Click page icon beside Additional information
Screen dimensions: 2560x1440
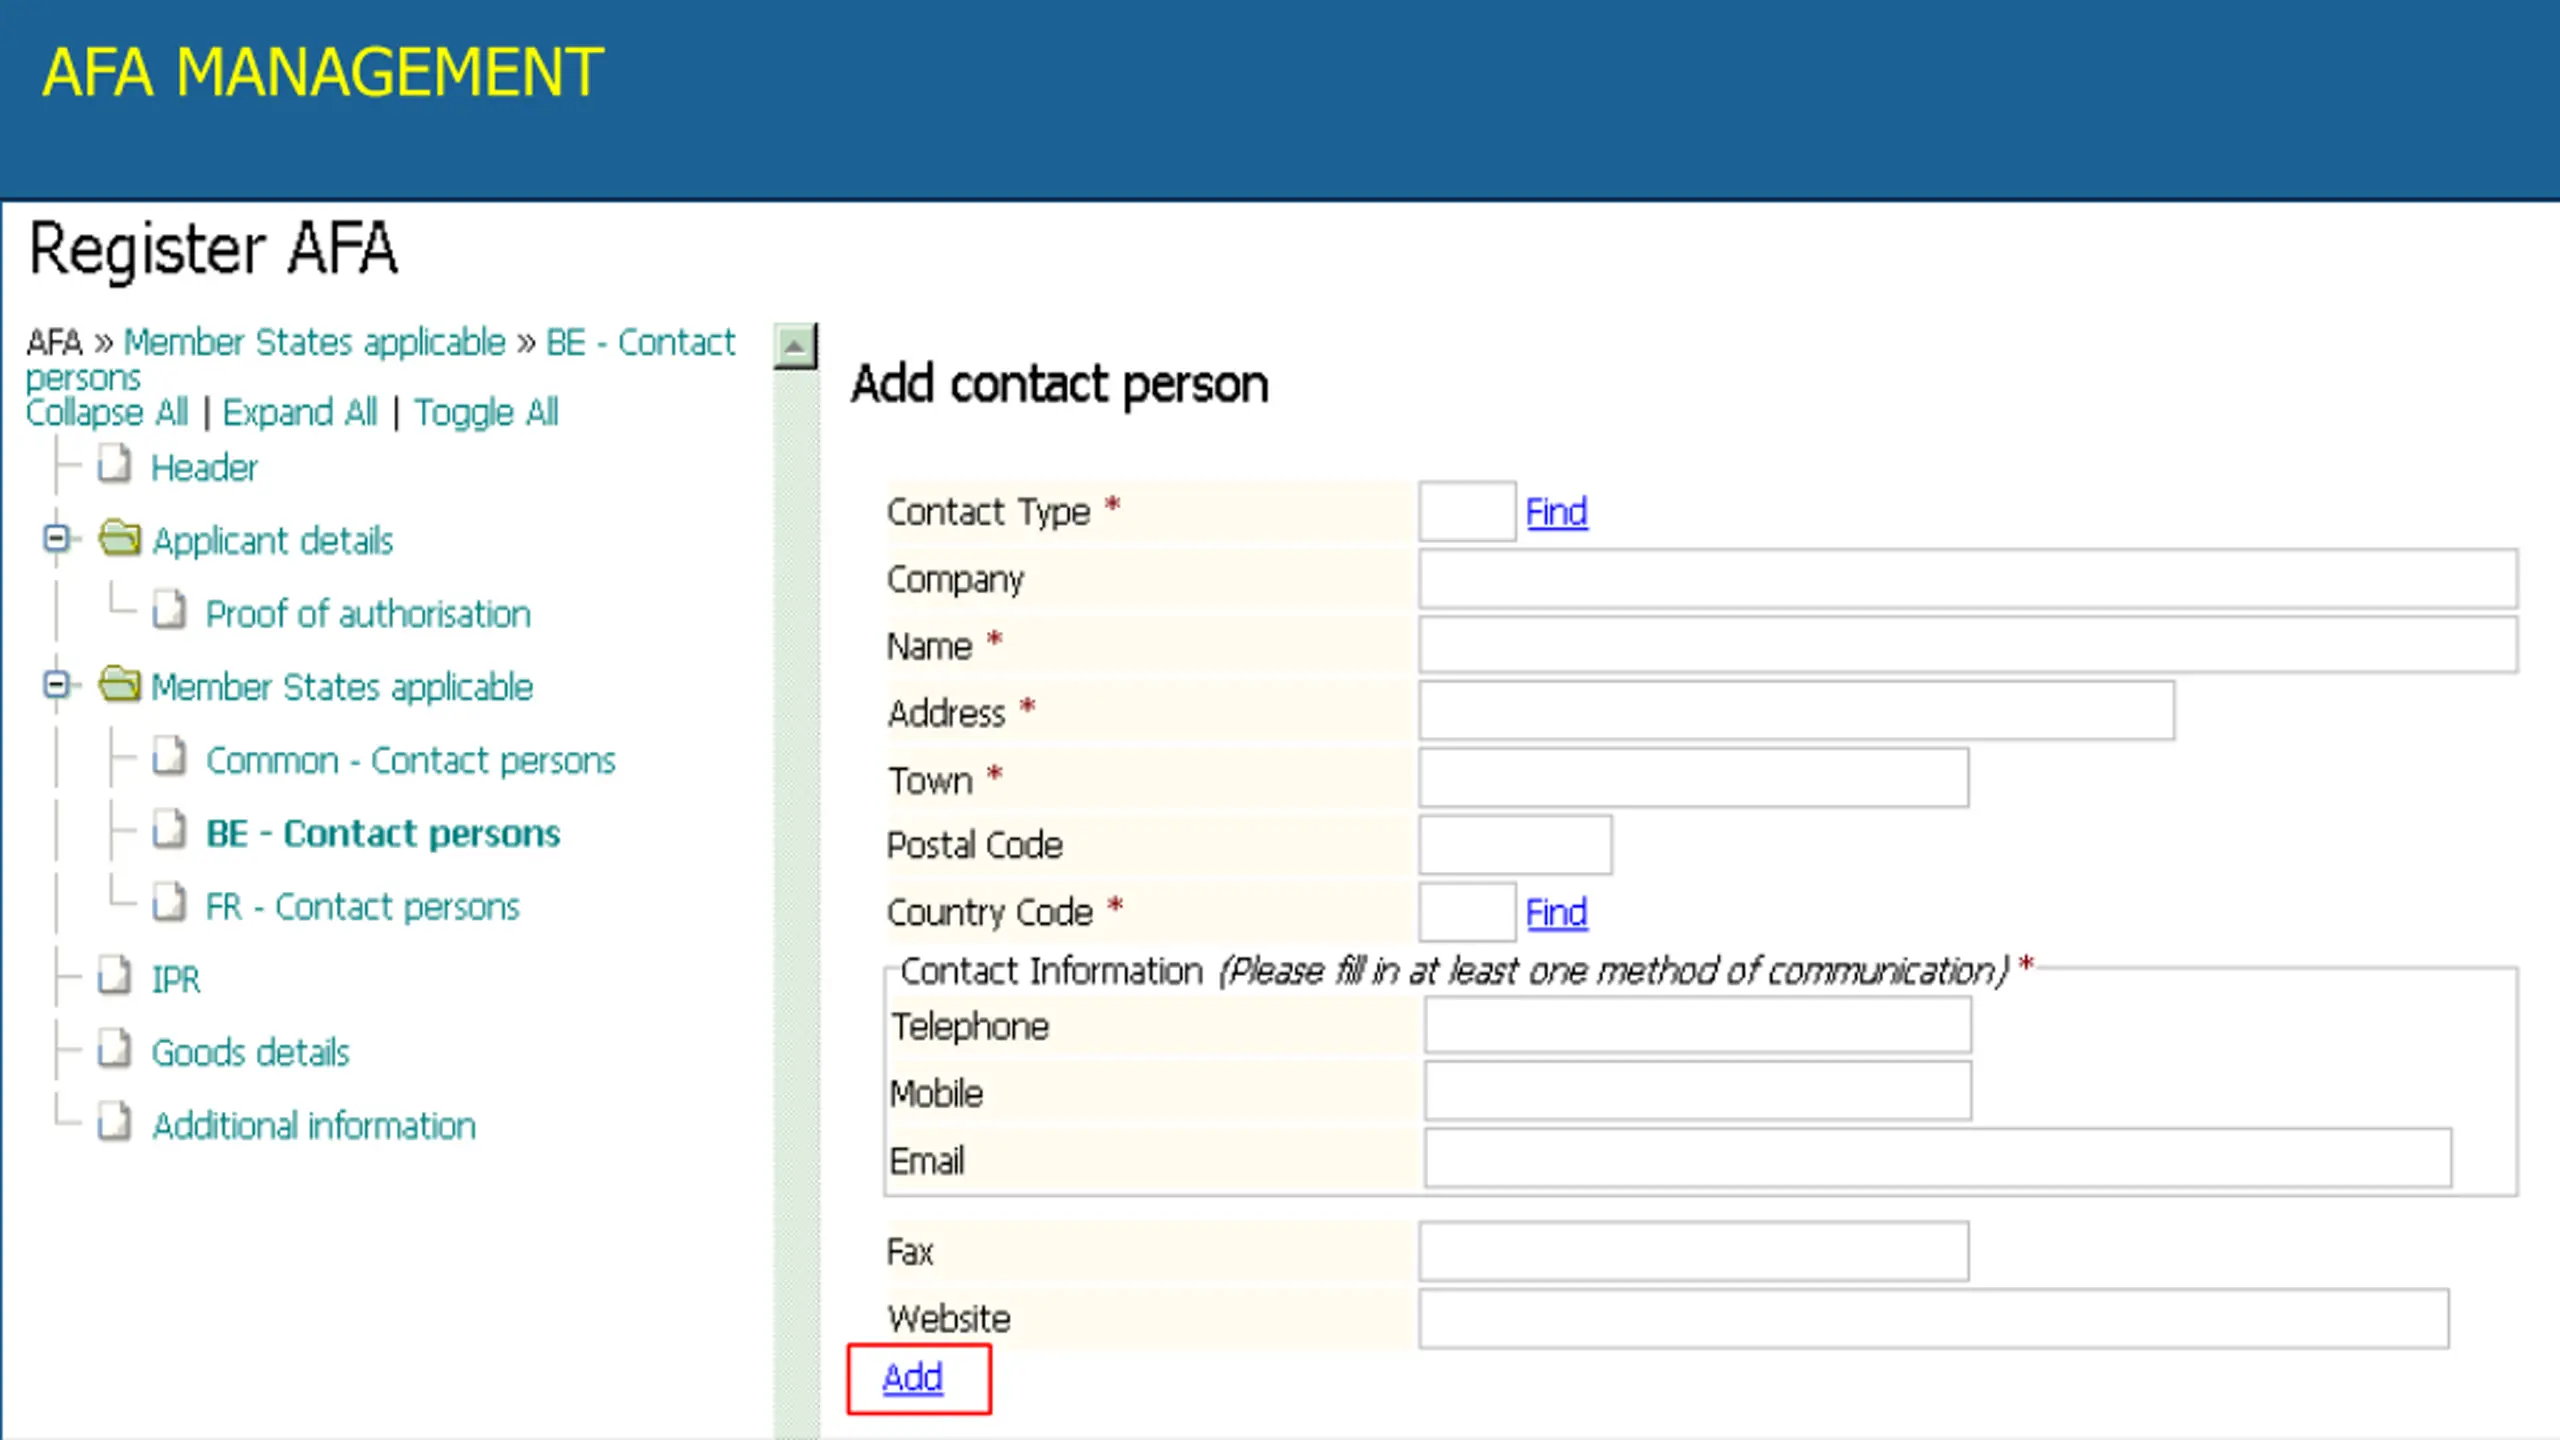point(114,1123)
